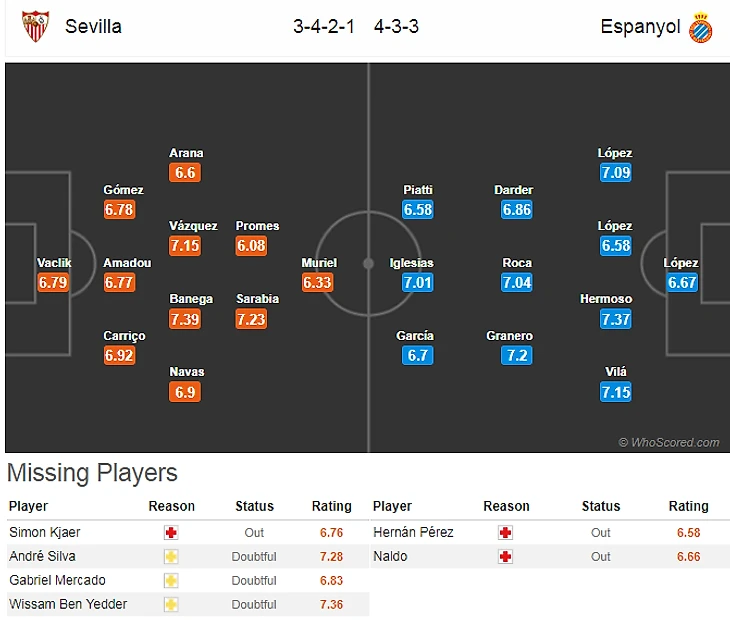
Task: Click the Rating column header in the Sevilla table
Action: (332, 506)
